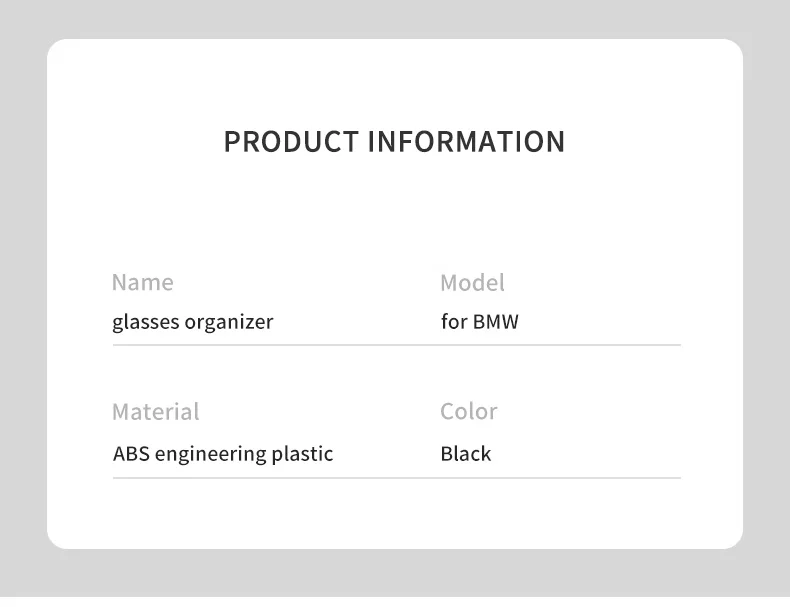Select the Material field label
This screenshot has width=790, height=607.
[x=156, y=412]
